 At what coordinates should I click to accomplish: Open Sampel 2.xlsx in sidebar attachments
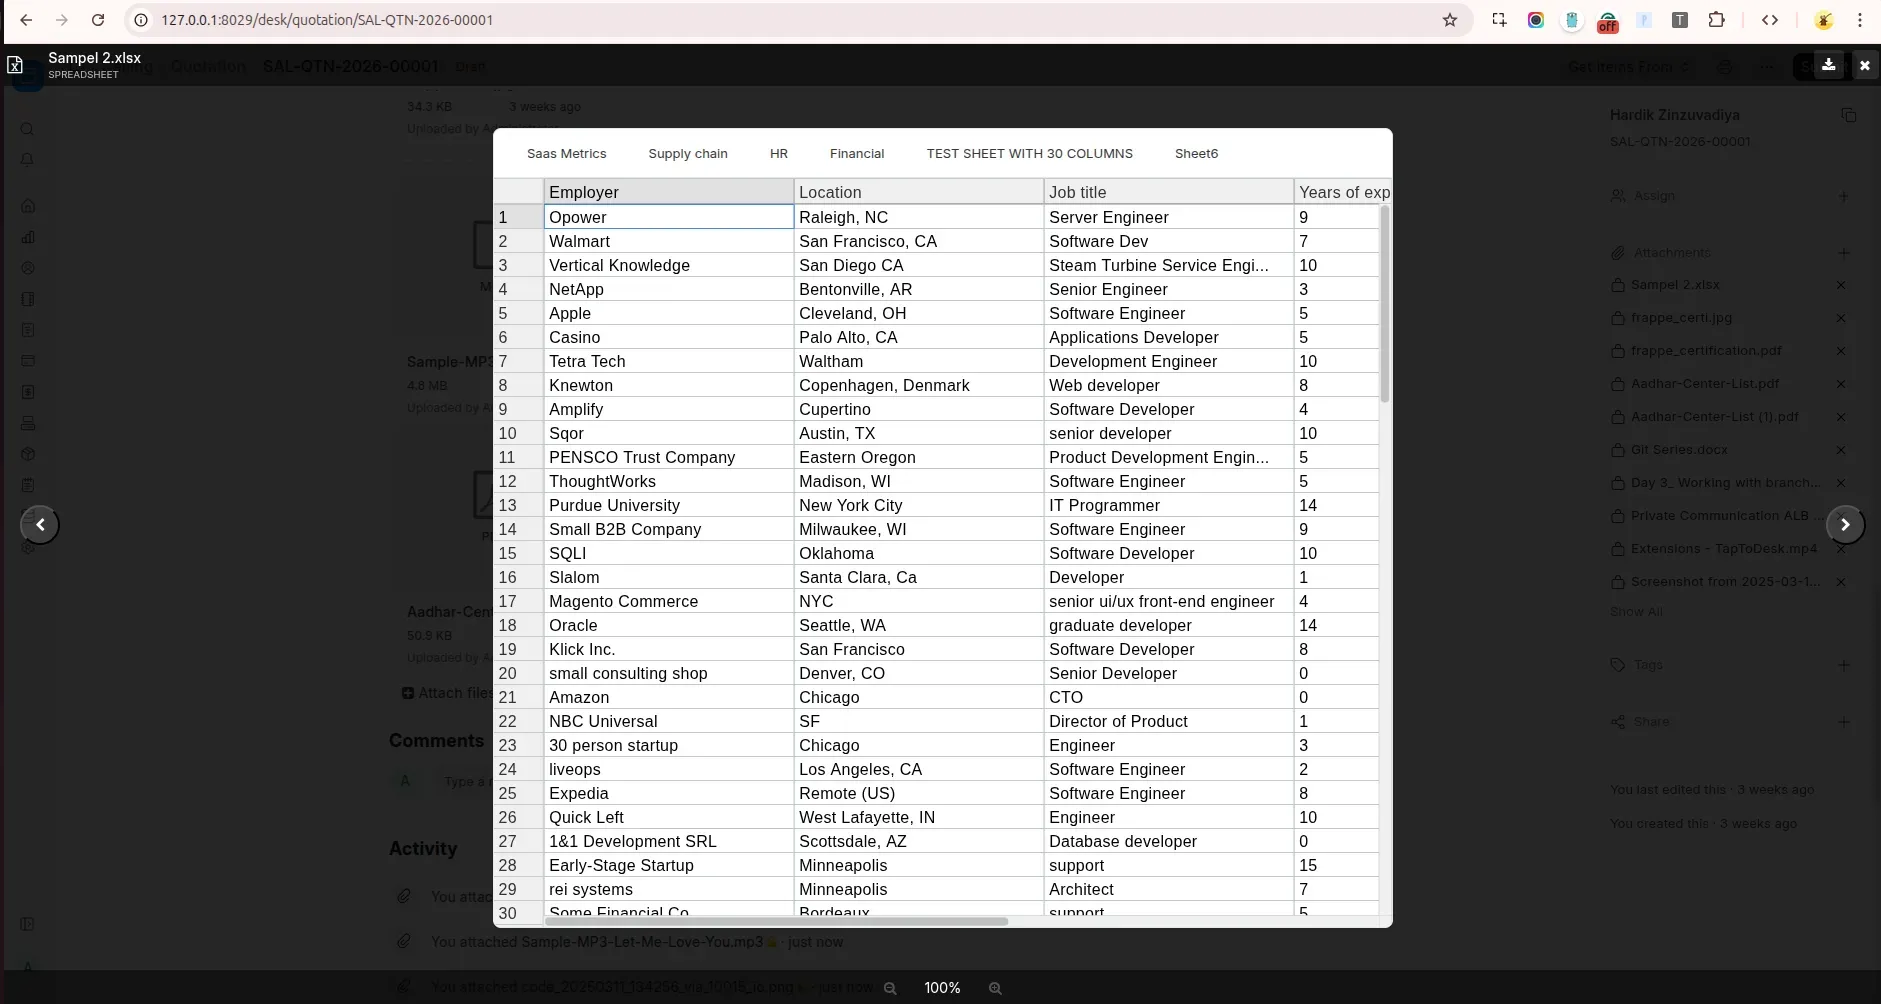coord(1675,285)
